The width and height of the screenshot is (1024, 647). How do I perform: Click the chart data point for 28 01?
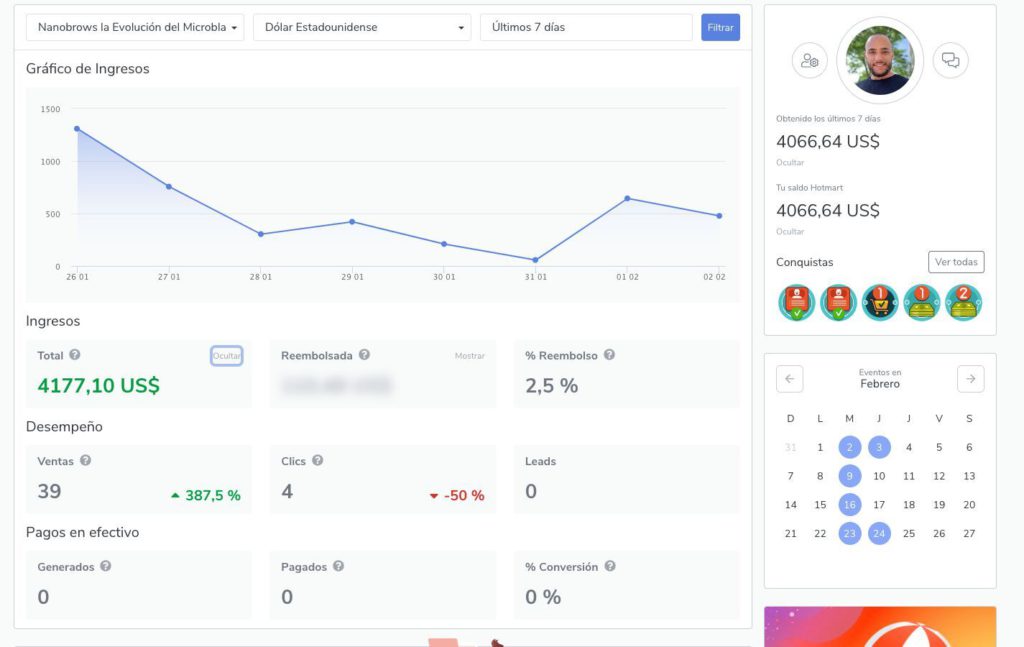point(261,234)
